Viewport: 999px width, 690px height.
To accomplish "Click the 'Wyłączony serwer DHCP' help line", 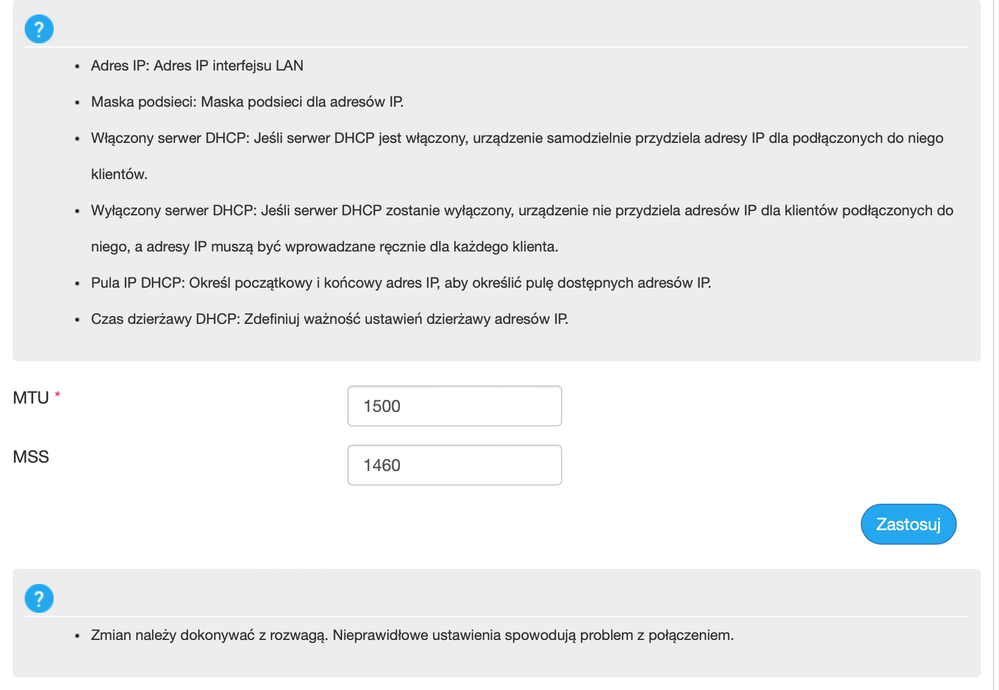I will pyautogui.click(x=522, y=211).
